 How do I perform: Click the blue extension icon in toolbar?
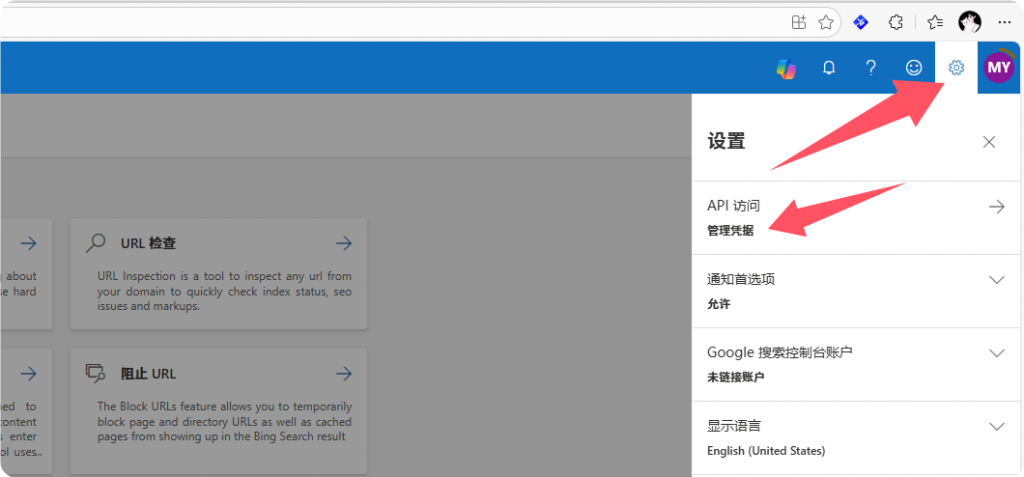coord(860,22)
